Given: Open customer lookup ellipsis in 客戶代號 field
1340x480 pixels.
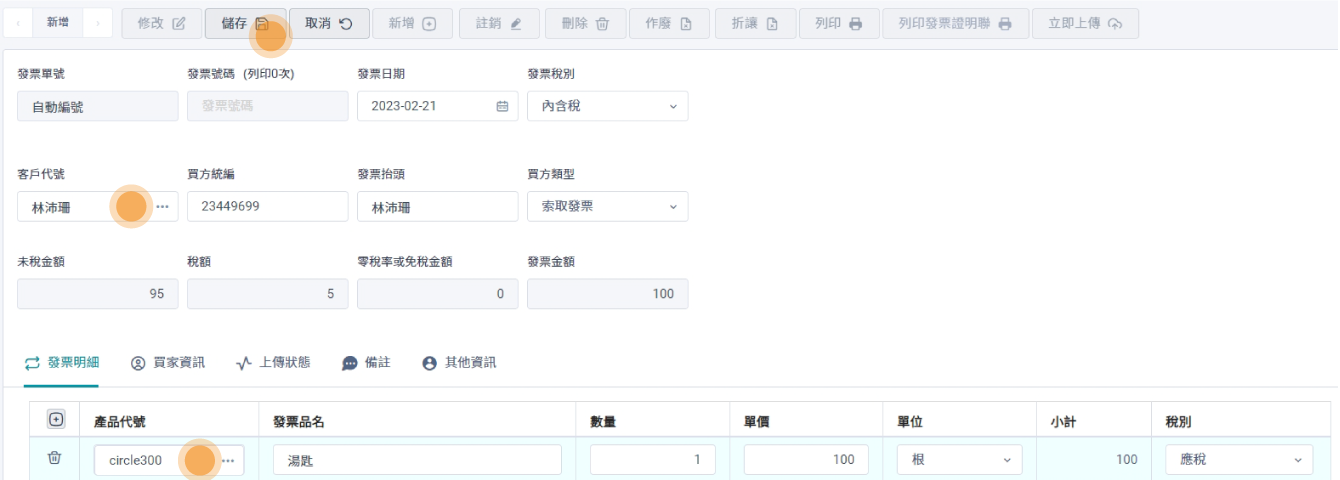Looking at the screenshot, I should pos(163,207).
